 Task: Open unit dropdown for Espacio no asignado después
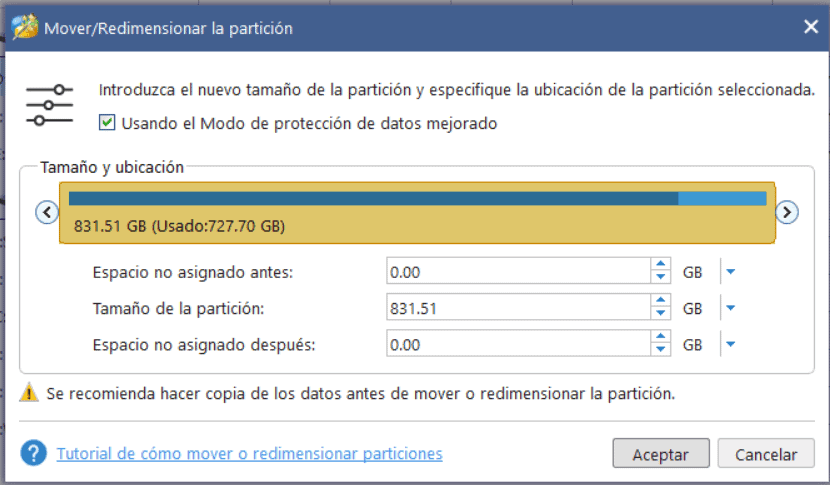[x=730, y=345]
